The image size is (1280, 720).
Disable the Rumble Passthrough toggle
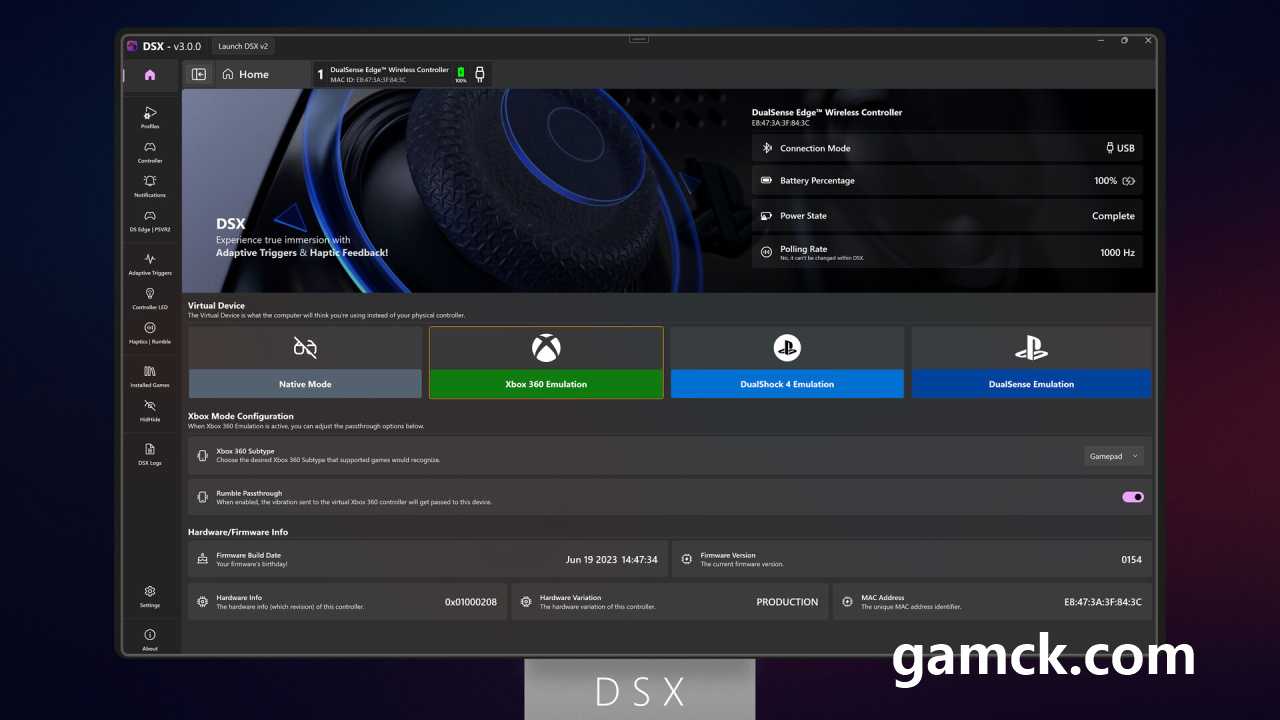pyautogui.click(x=1133, y=497)
